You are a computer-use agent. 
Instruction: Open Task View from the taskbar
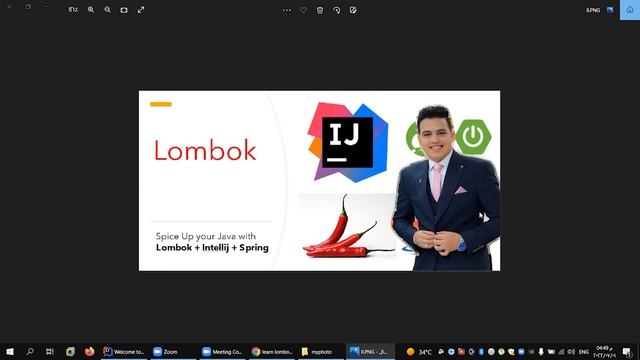point(50,351)
